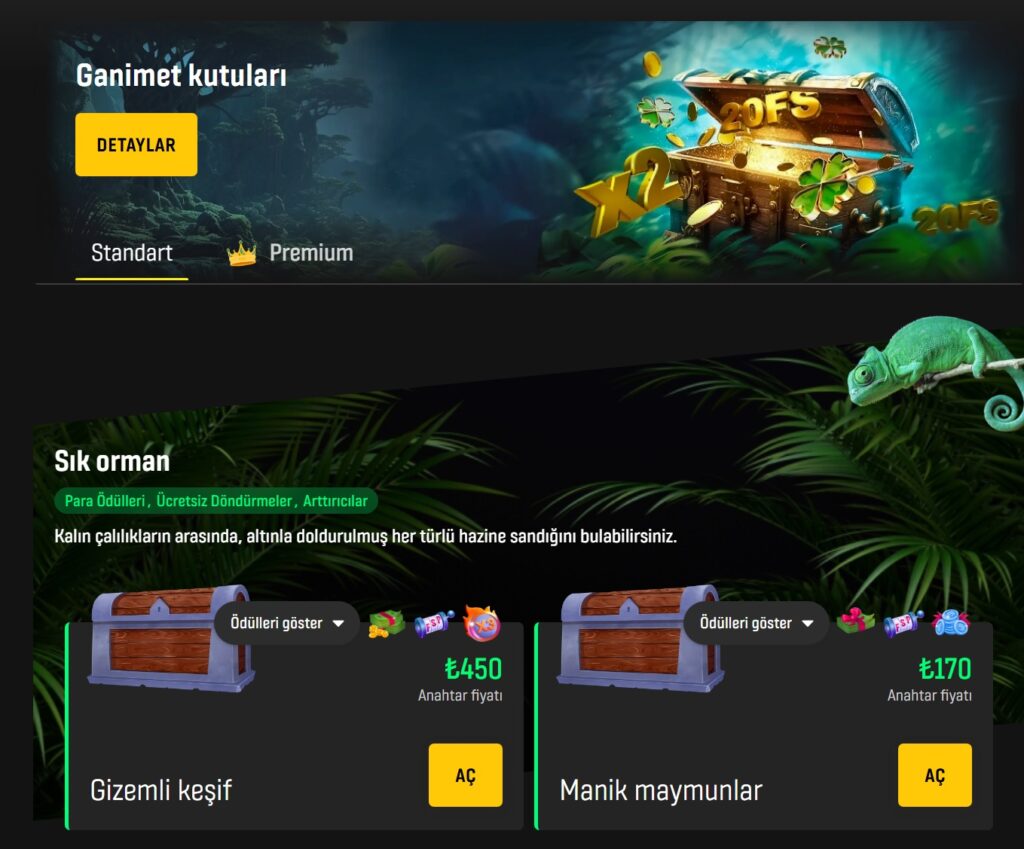This screenshot has height=849, width=1024.
Task: Open the DETAYLAR button
Action: click(136, 144)
